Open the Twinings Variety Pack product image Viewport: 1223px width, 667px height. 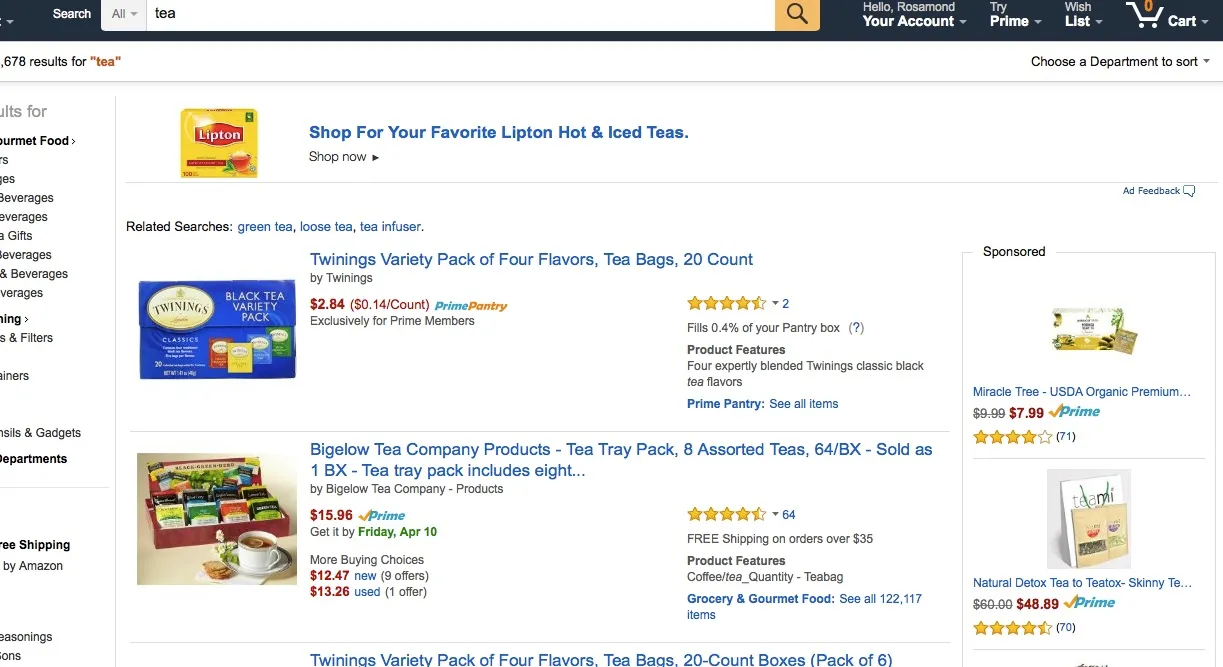tap(217, 328)
